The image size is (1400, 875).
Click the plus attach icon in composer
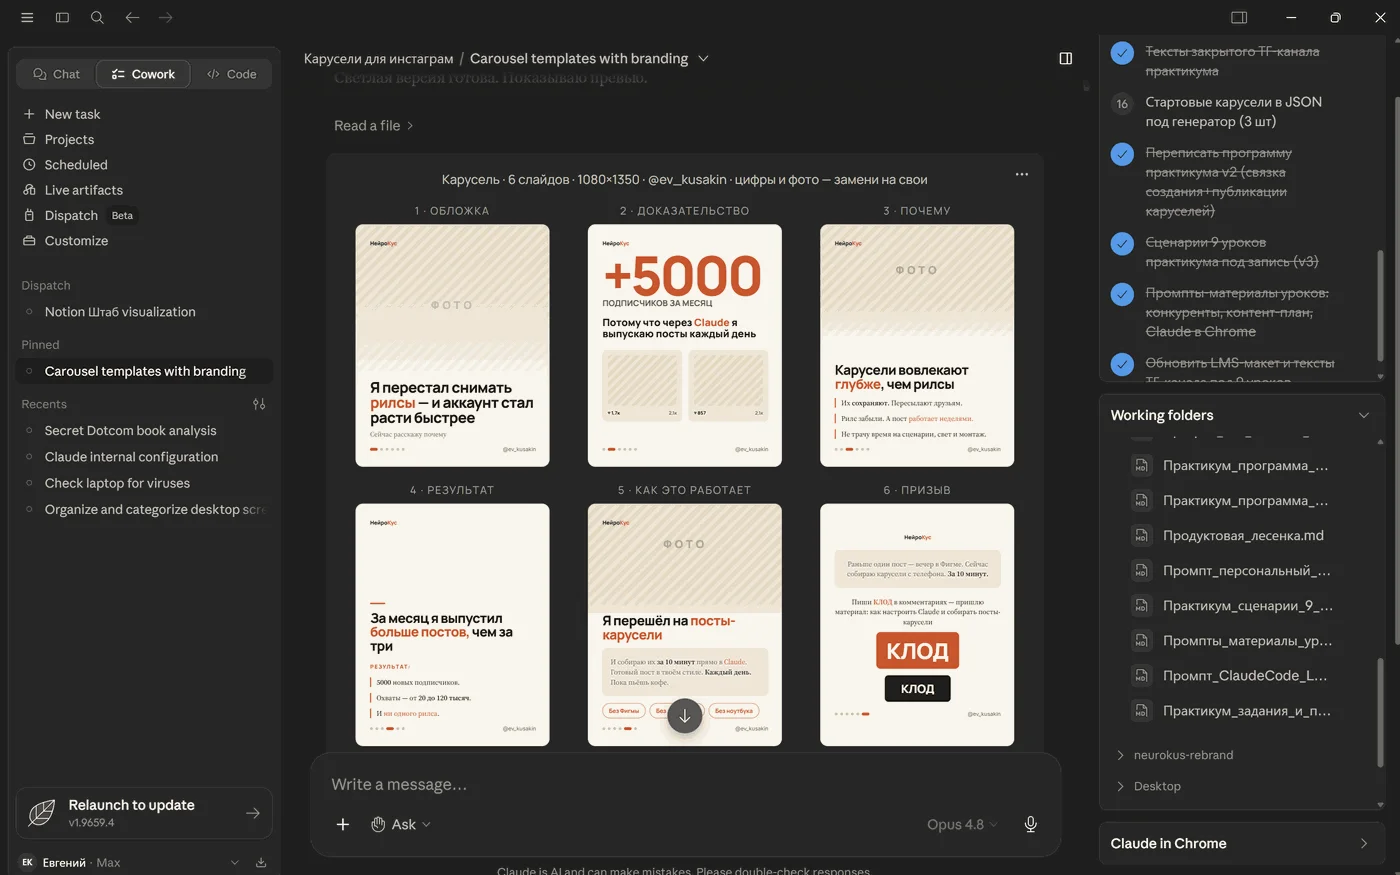343,824
